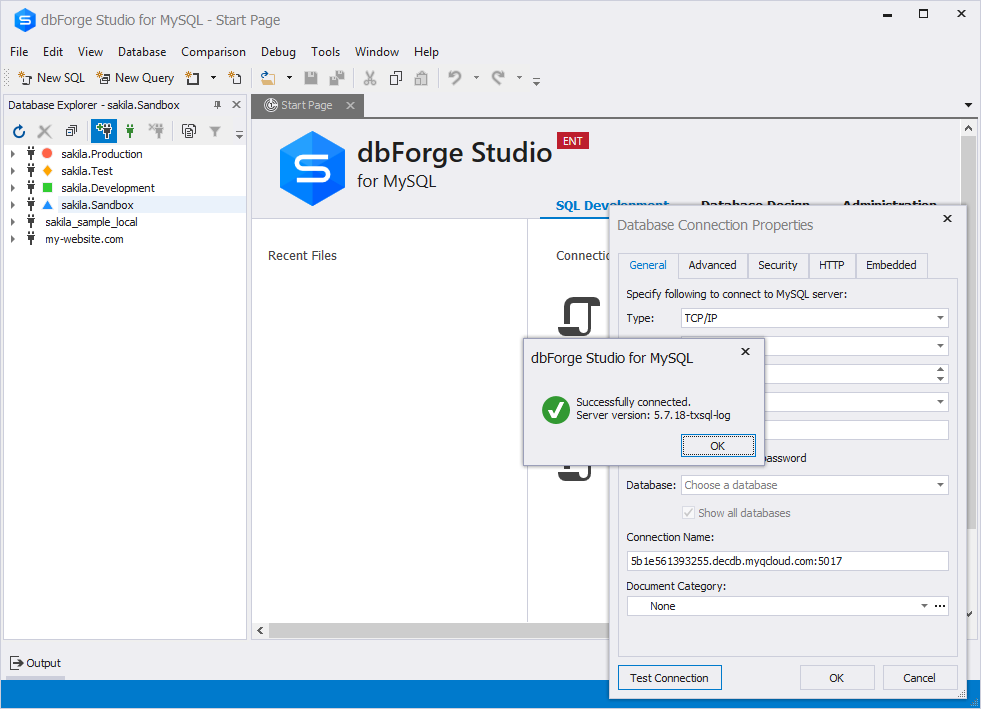Toggle the Show all databases checkbox
Screen dimensions: 981x709
688,513
